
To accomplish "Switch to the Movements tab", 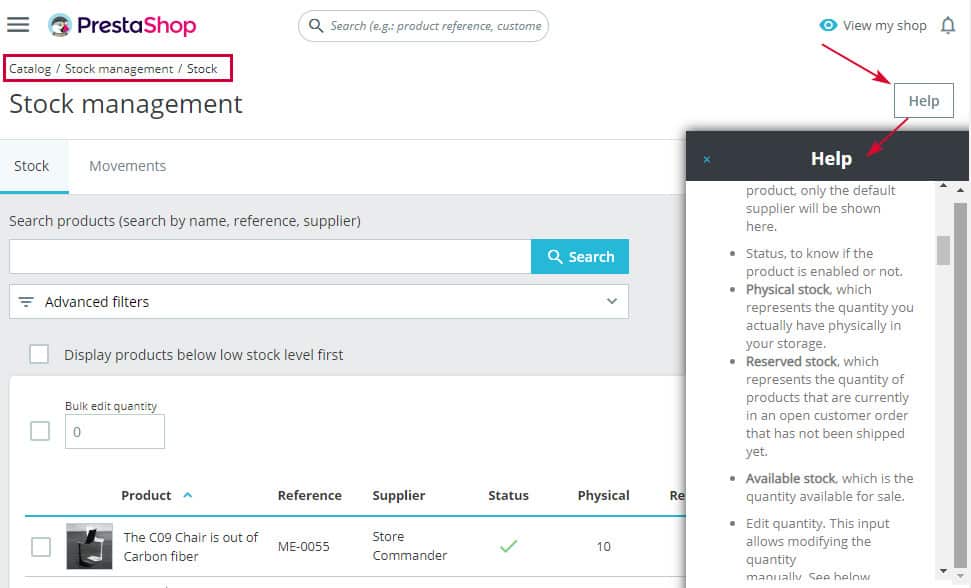I will click(x=127, y=166).
